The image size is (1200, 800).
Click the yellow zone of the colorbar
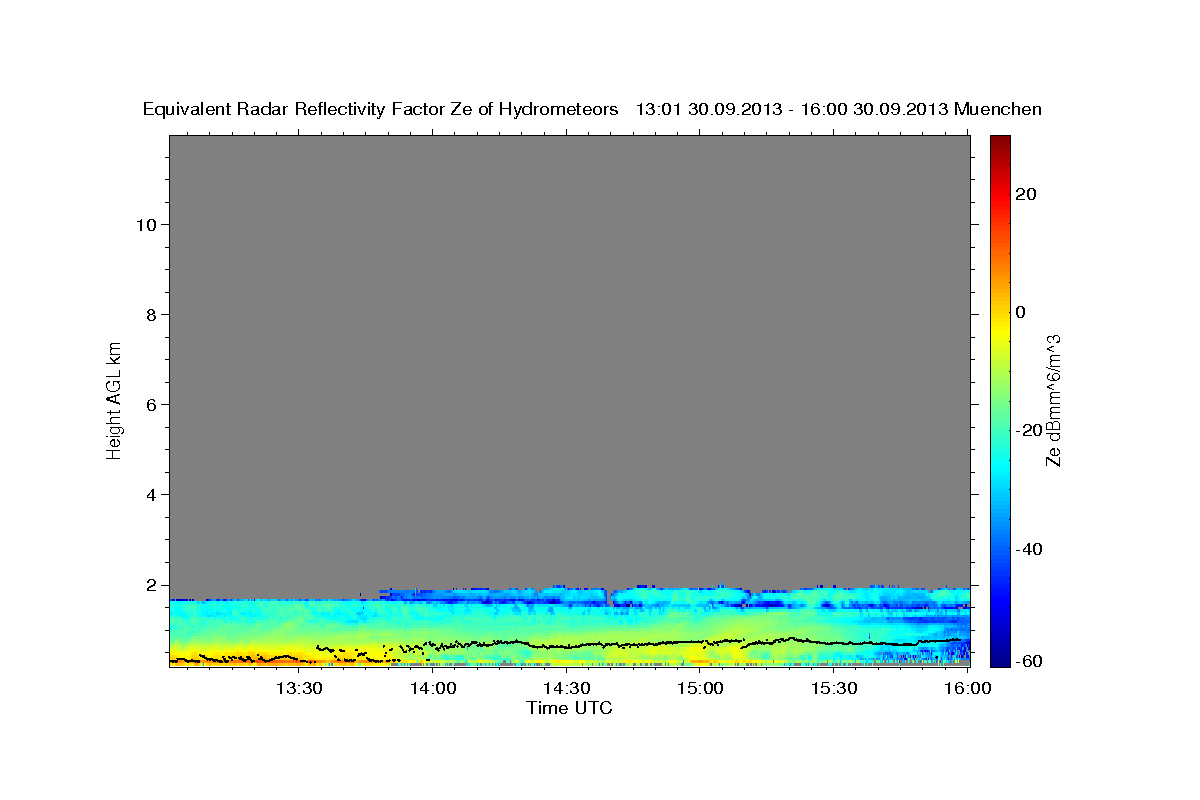[x=1000, y=330]
